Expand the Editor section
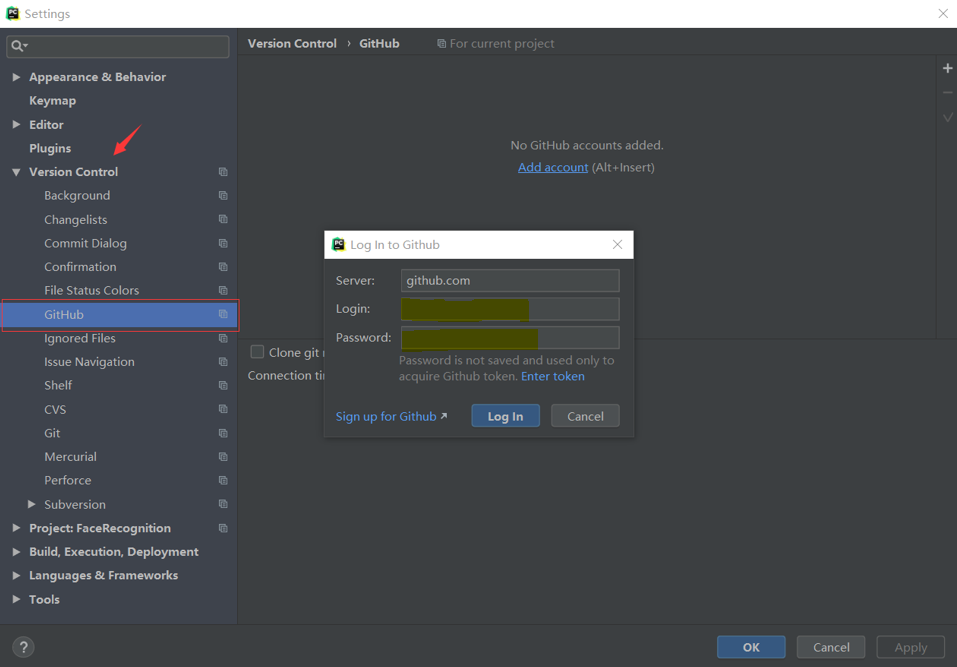 [16, 124]
